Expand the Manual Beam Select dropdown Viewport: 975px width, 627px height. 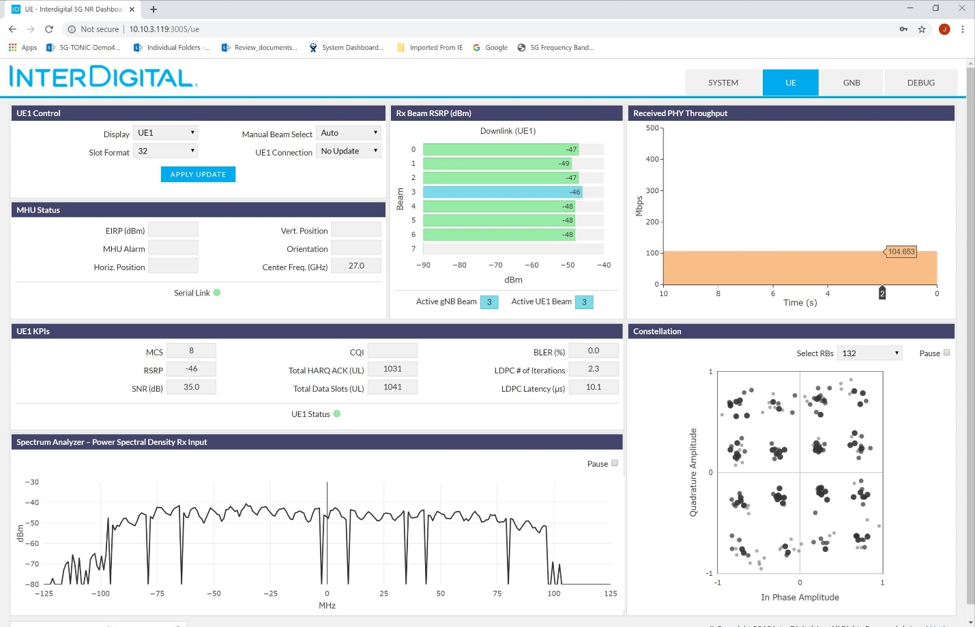pyautogui.click(x=348, y=133)
